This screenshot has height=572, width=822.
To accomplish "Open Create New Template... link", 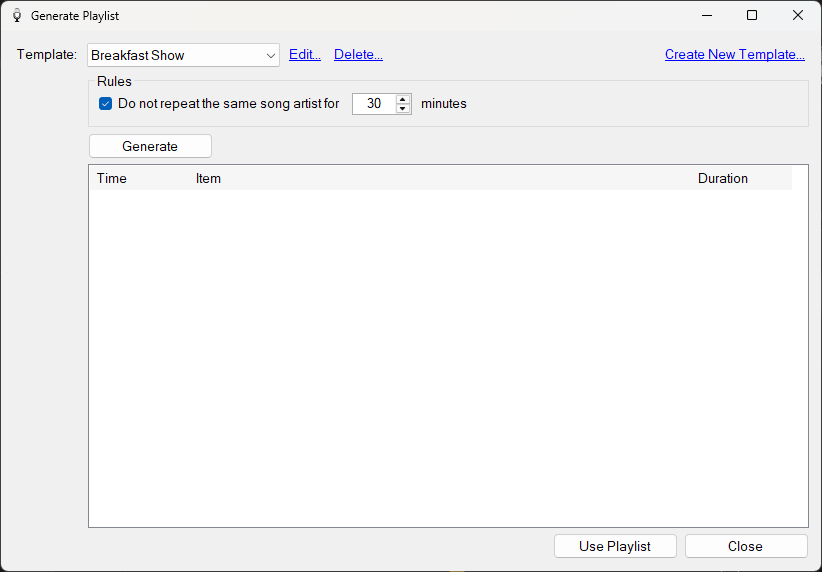I will [734, 55].
